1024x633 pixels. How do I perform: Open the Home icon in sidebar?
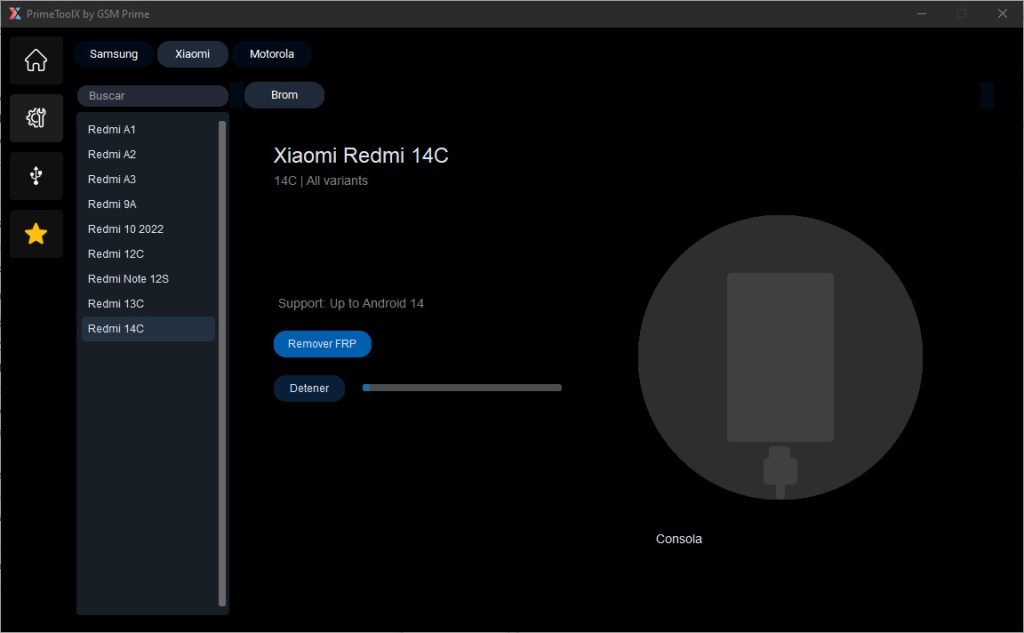36,60
